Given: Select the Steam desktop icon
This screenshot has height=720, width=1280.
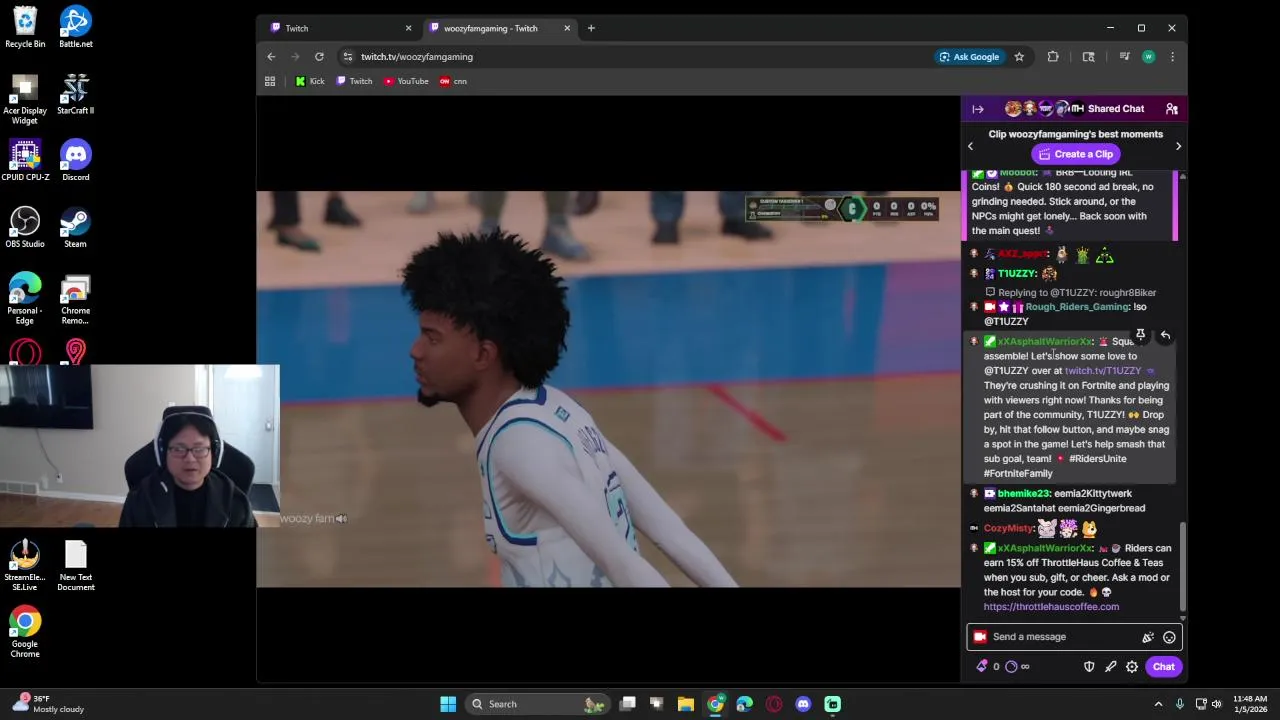Looking at the screenshot, I should [76, 227].
